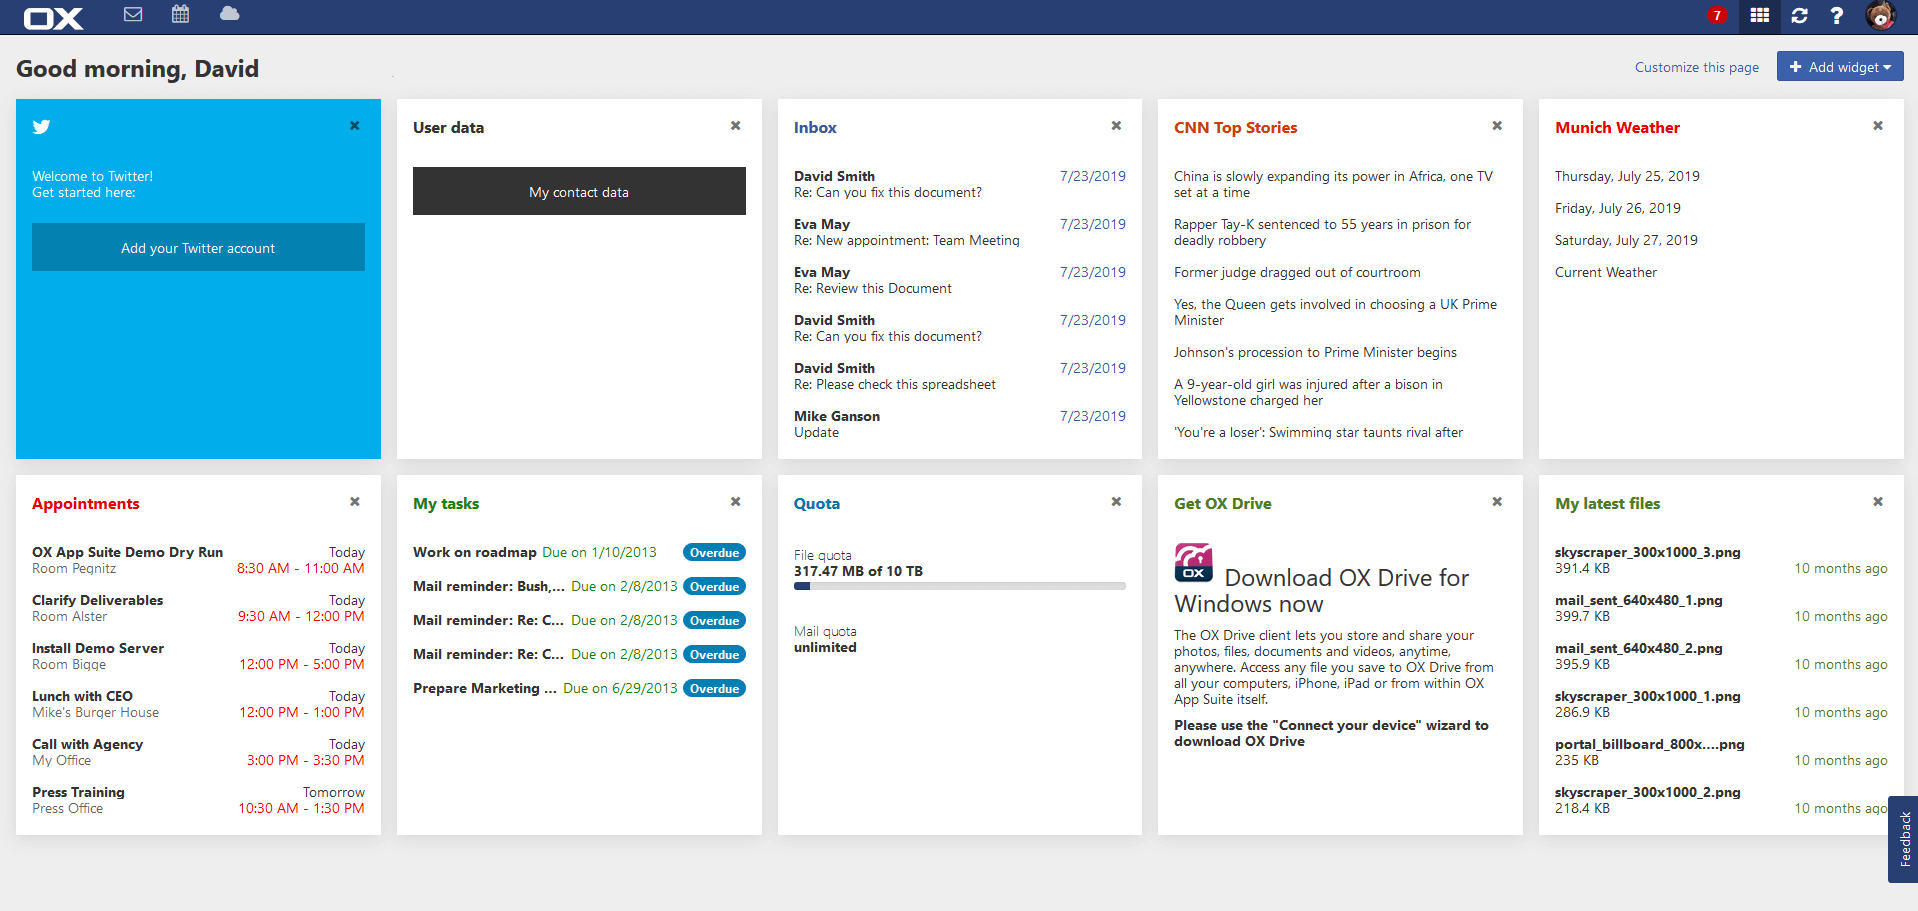Close the CNN Top Stories widget
The image size is (1918, 911).
[x=1496, y=125]
